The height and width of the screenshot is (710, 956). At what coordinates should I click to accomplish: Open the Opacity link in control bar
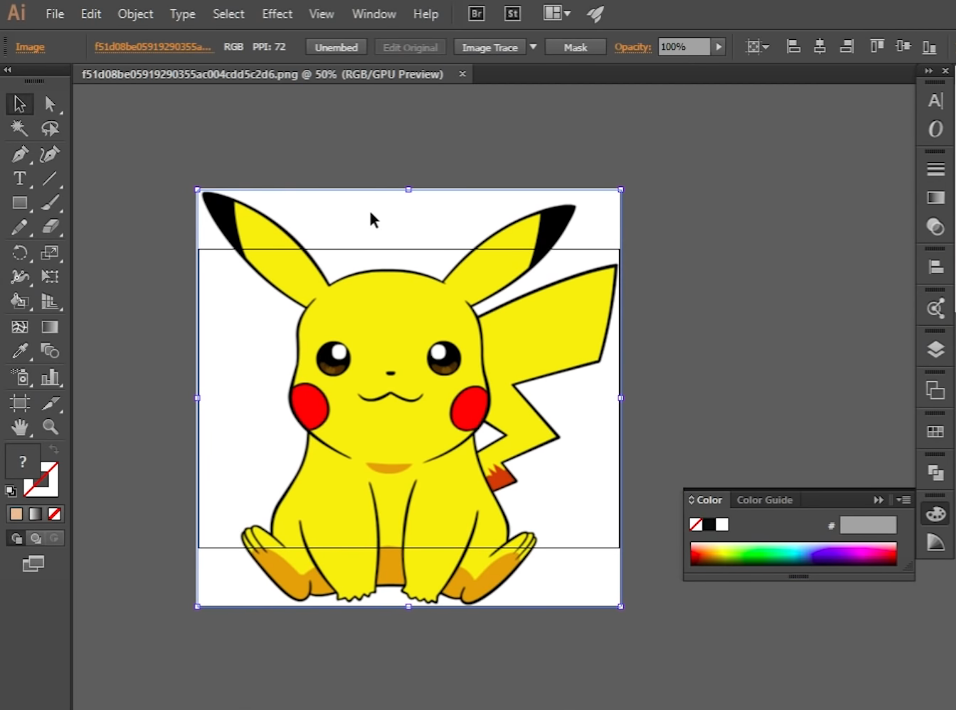[x=633, y=47]
